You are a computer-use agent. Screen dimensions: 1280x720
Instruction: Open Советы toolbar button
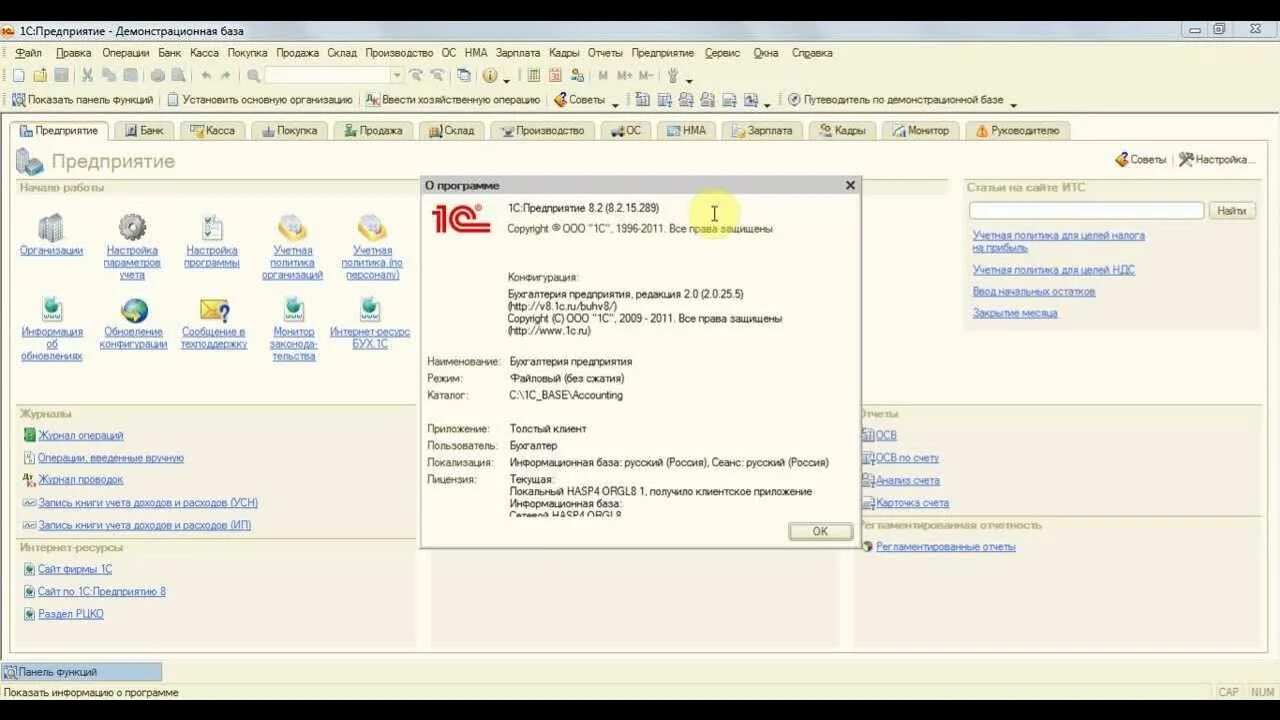[579, 100]
